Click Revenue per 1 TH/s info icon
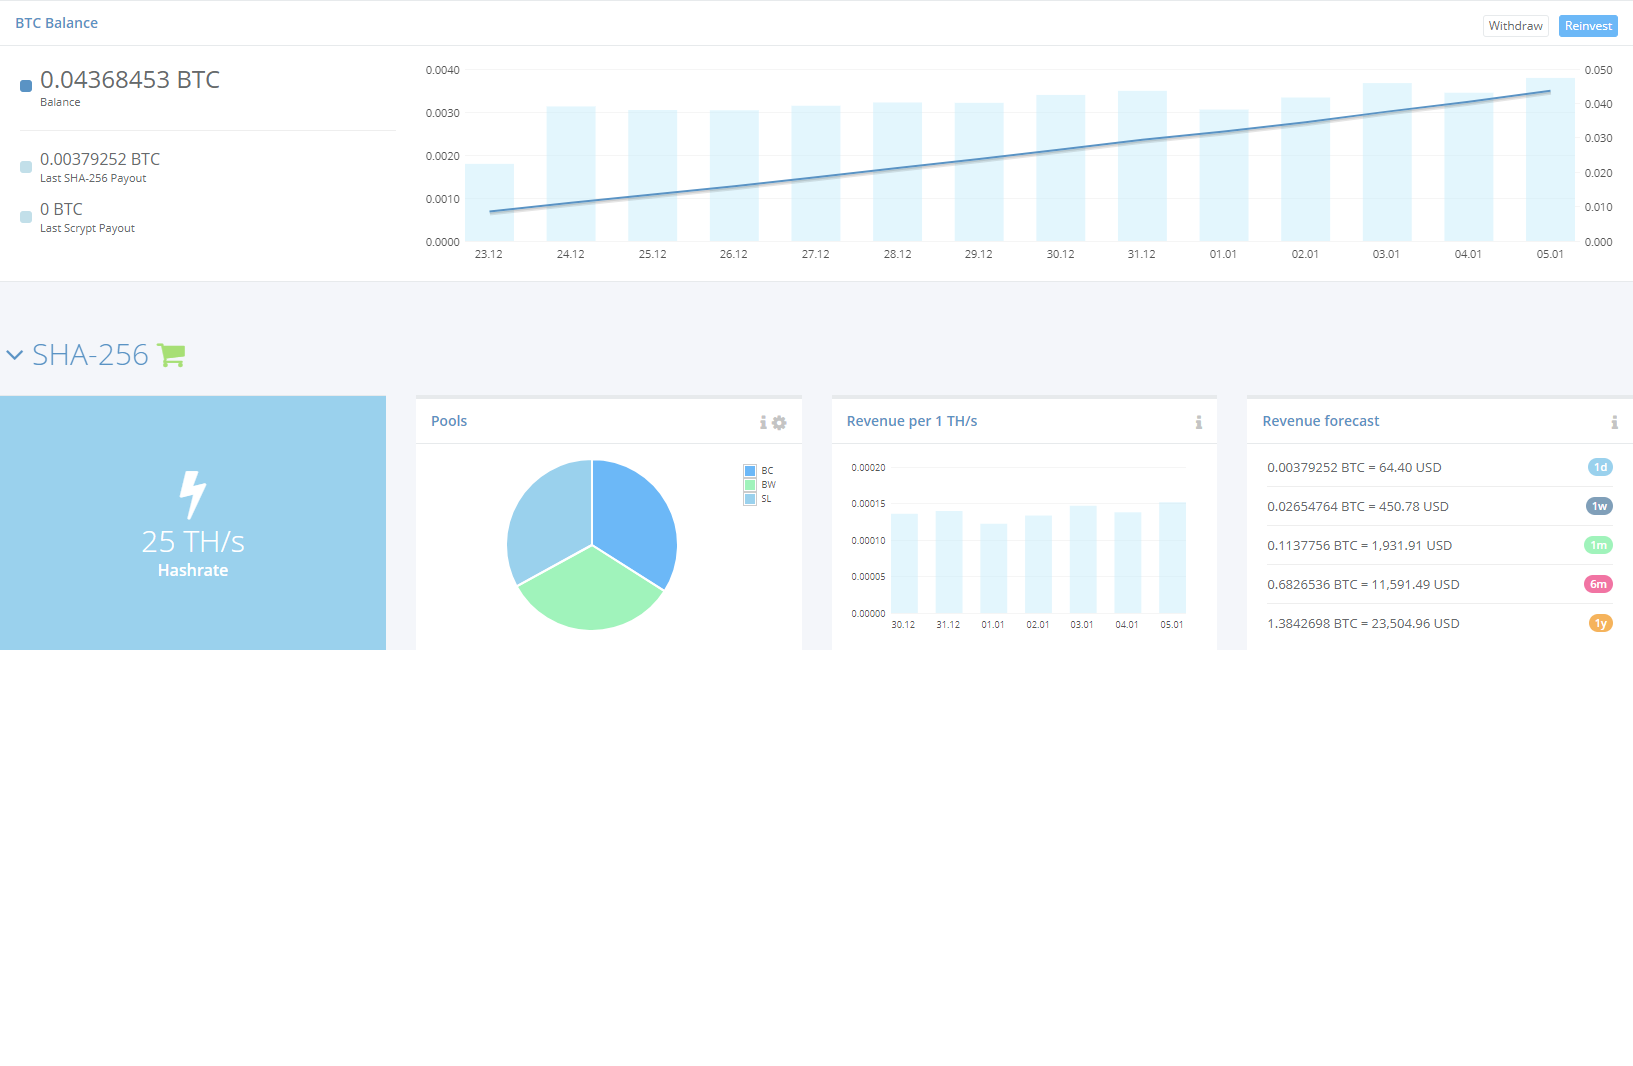 [1198, 423]
